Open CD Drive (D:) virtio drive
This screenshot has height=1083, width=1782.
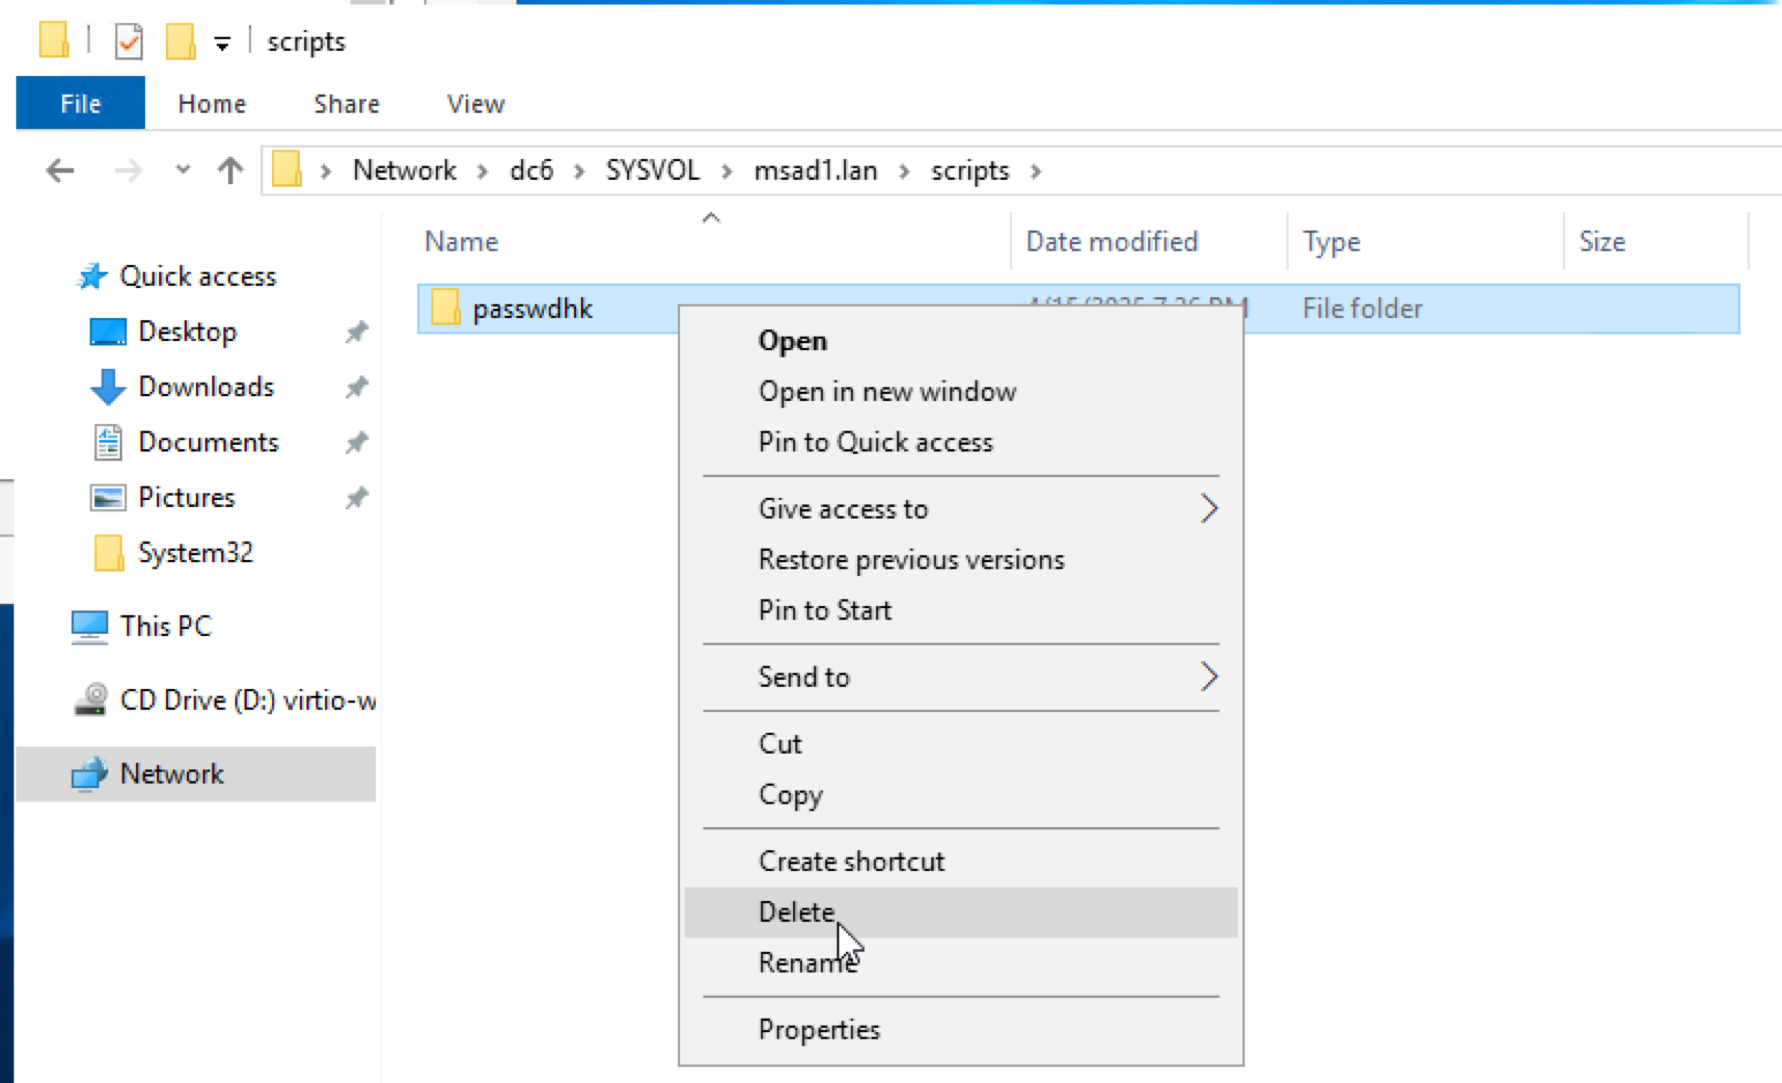(246, 700)
